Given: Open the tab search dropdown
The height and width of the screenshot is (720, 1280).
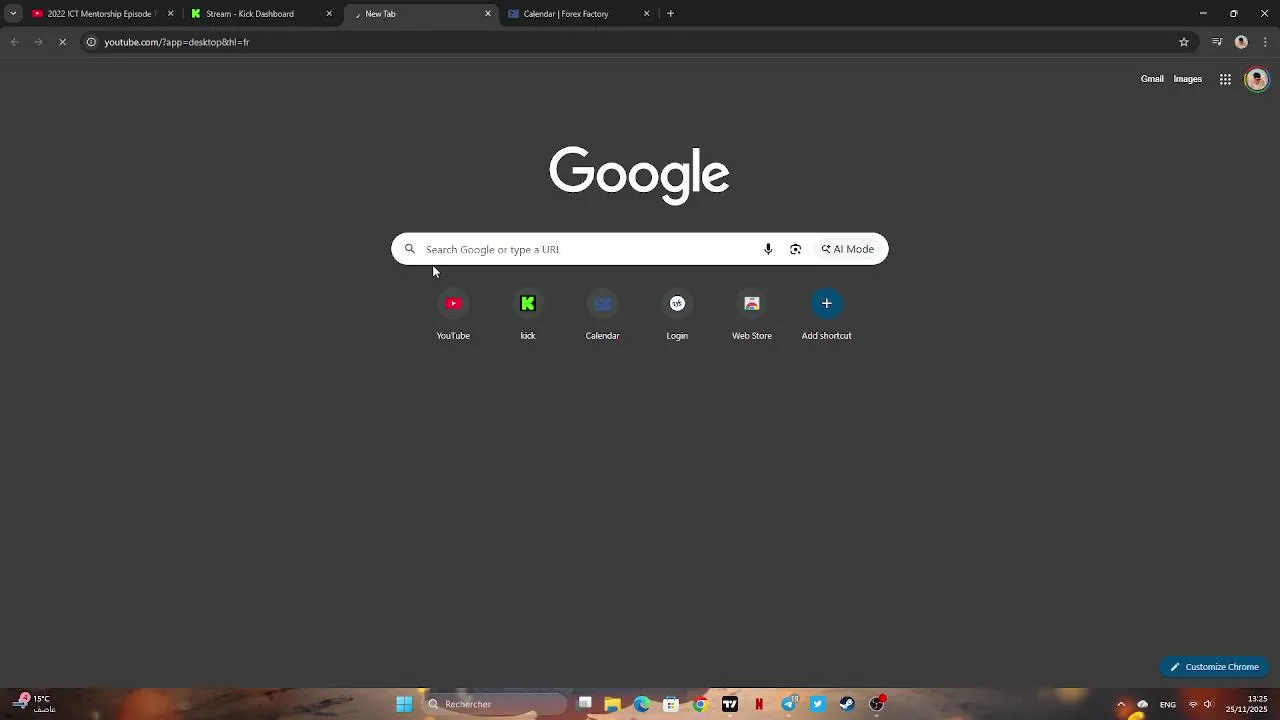Looking at the screenshot, I should click(13, 14).
